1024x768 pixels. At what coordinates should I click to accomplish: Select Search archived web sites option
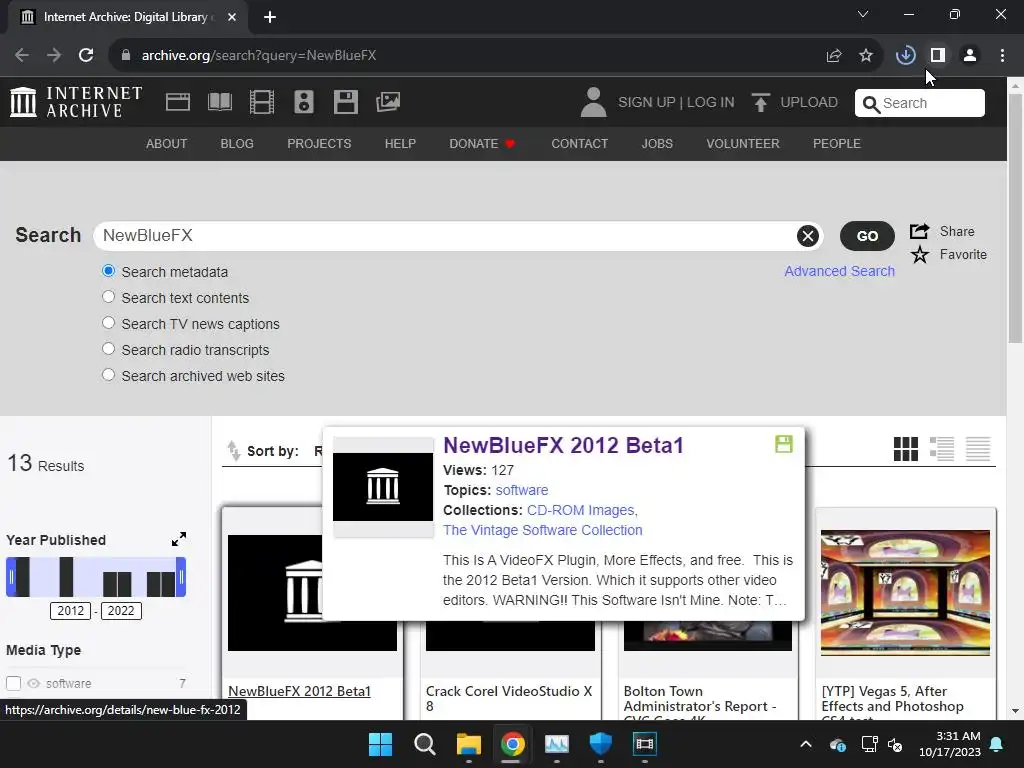tap(108, 375)
